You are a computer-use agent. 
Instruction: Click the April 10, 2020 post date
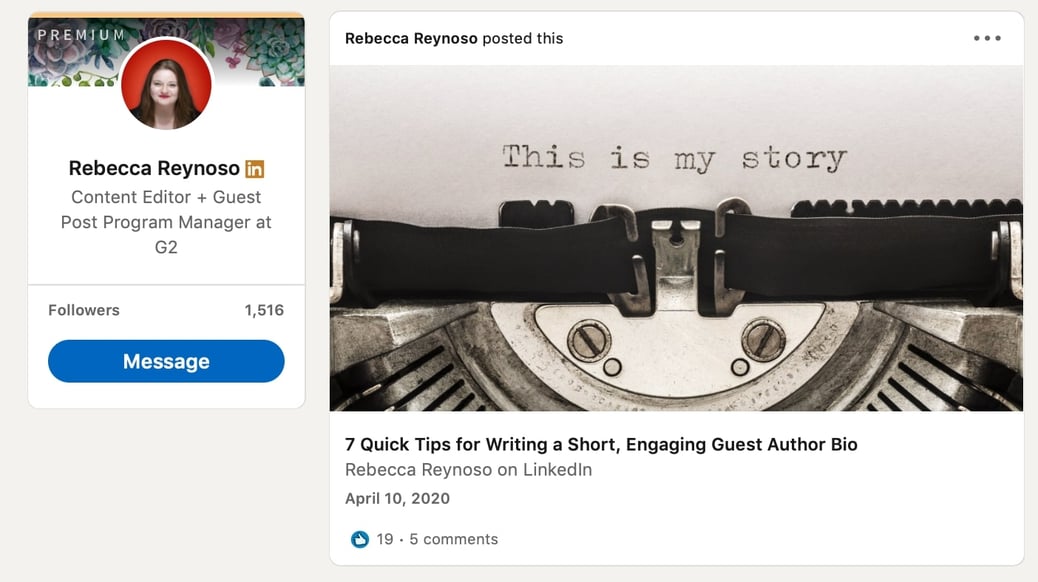coord(397,498)
